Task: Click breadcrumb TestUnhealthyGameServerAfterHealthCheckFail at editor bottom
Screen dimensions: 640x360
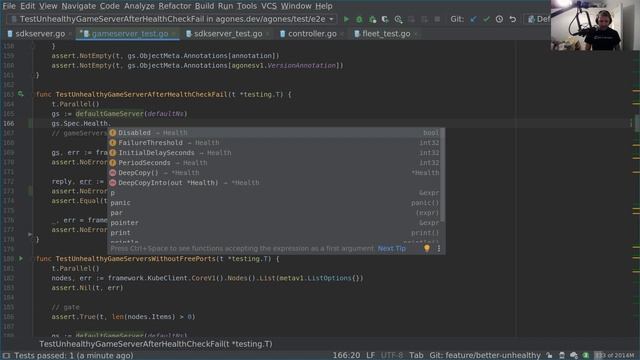Action: 156,344
